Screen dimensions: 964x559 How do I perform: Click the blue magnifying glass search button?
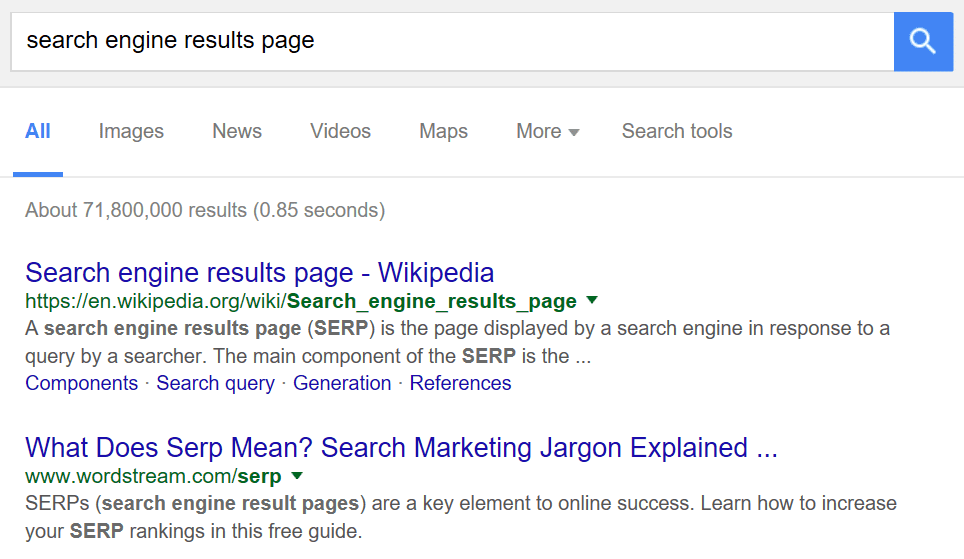click(x=922, y=41)
